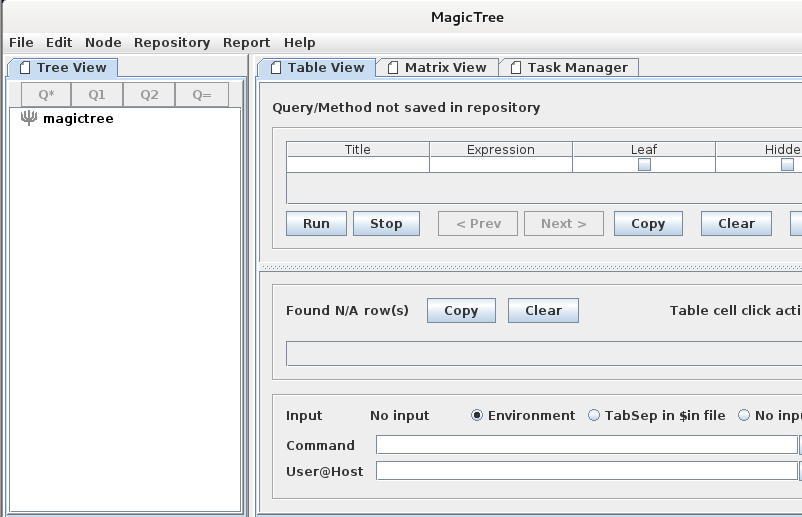Open the File menu
This screenshot has width=802, height=517.
point(21,42)
